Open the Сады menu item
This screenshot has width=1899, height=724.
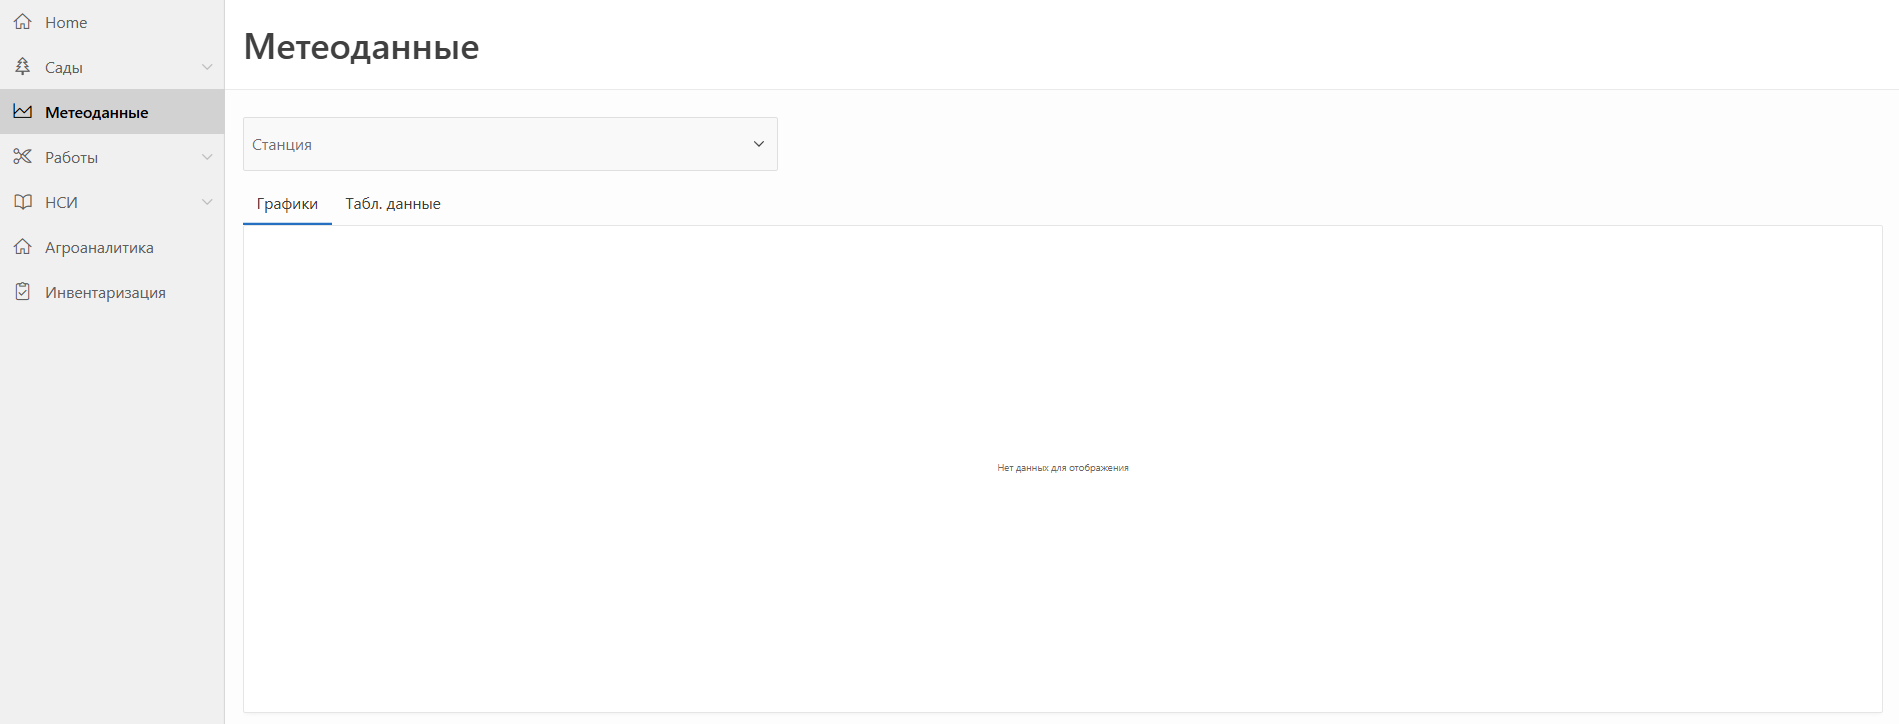point(112,67)
